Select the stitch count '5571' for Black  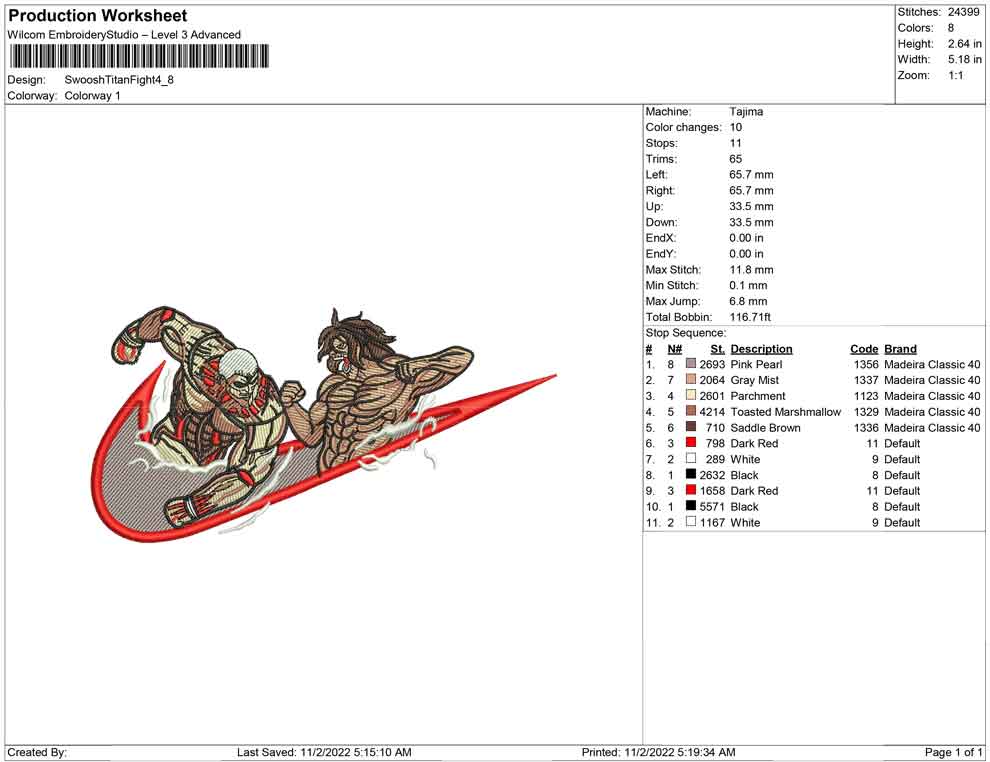tap(712, 506)
